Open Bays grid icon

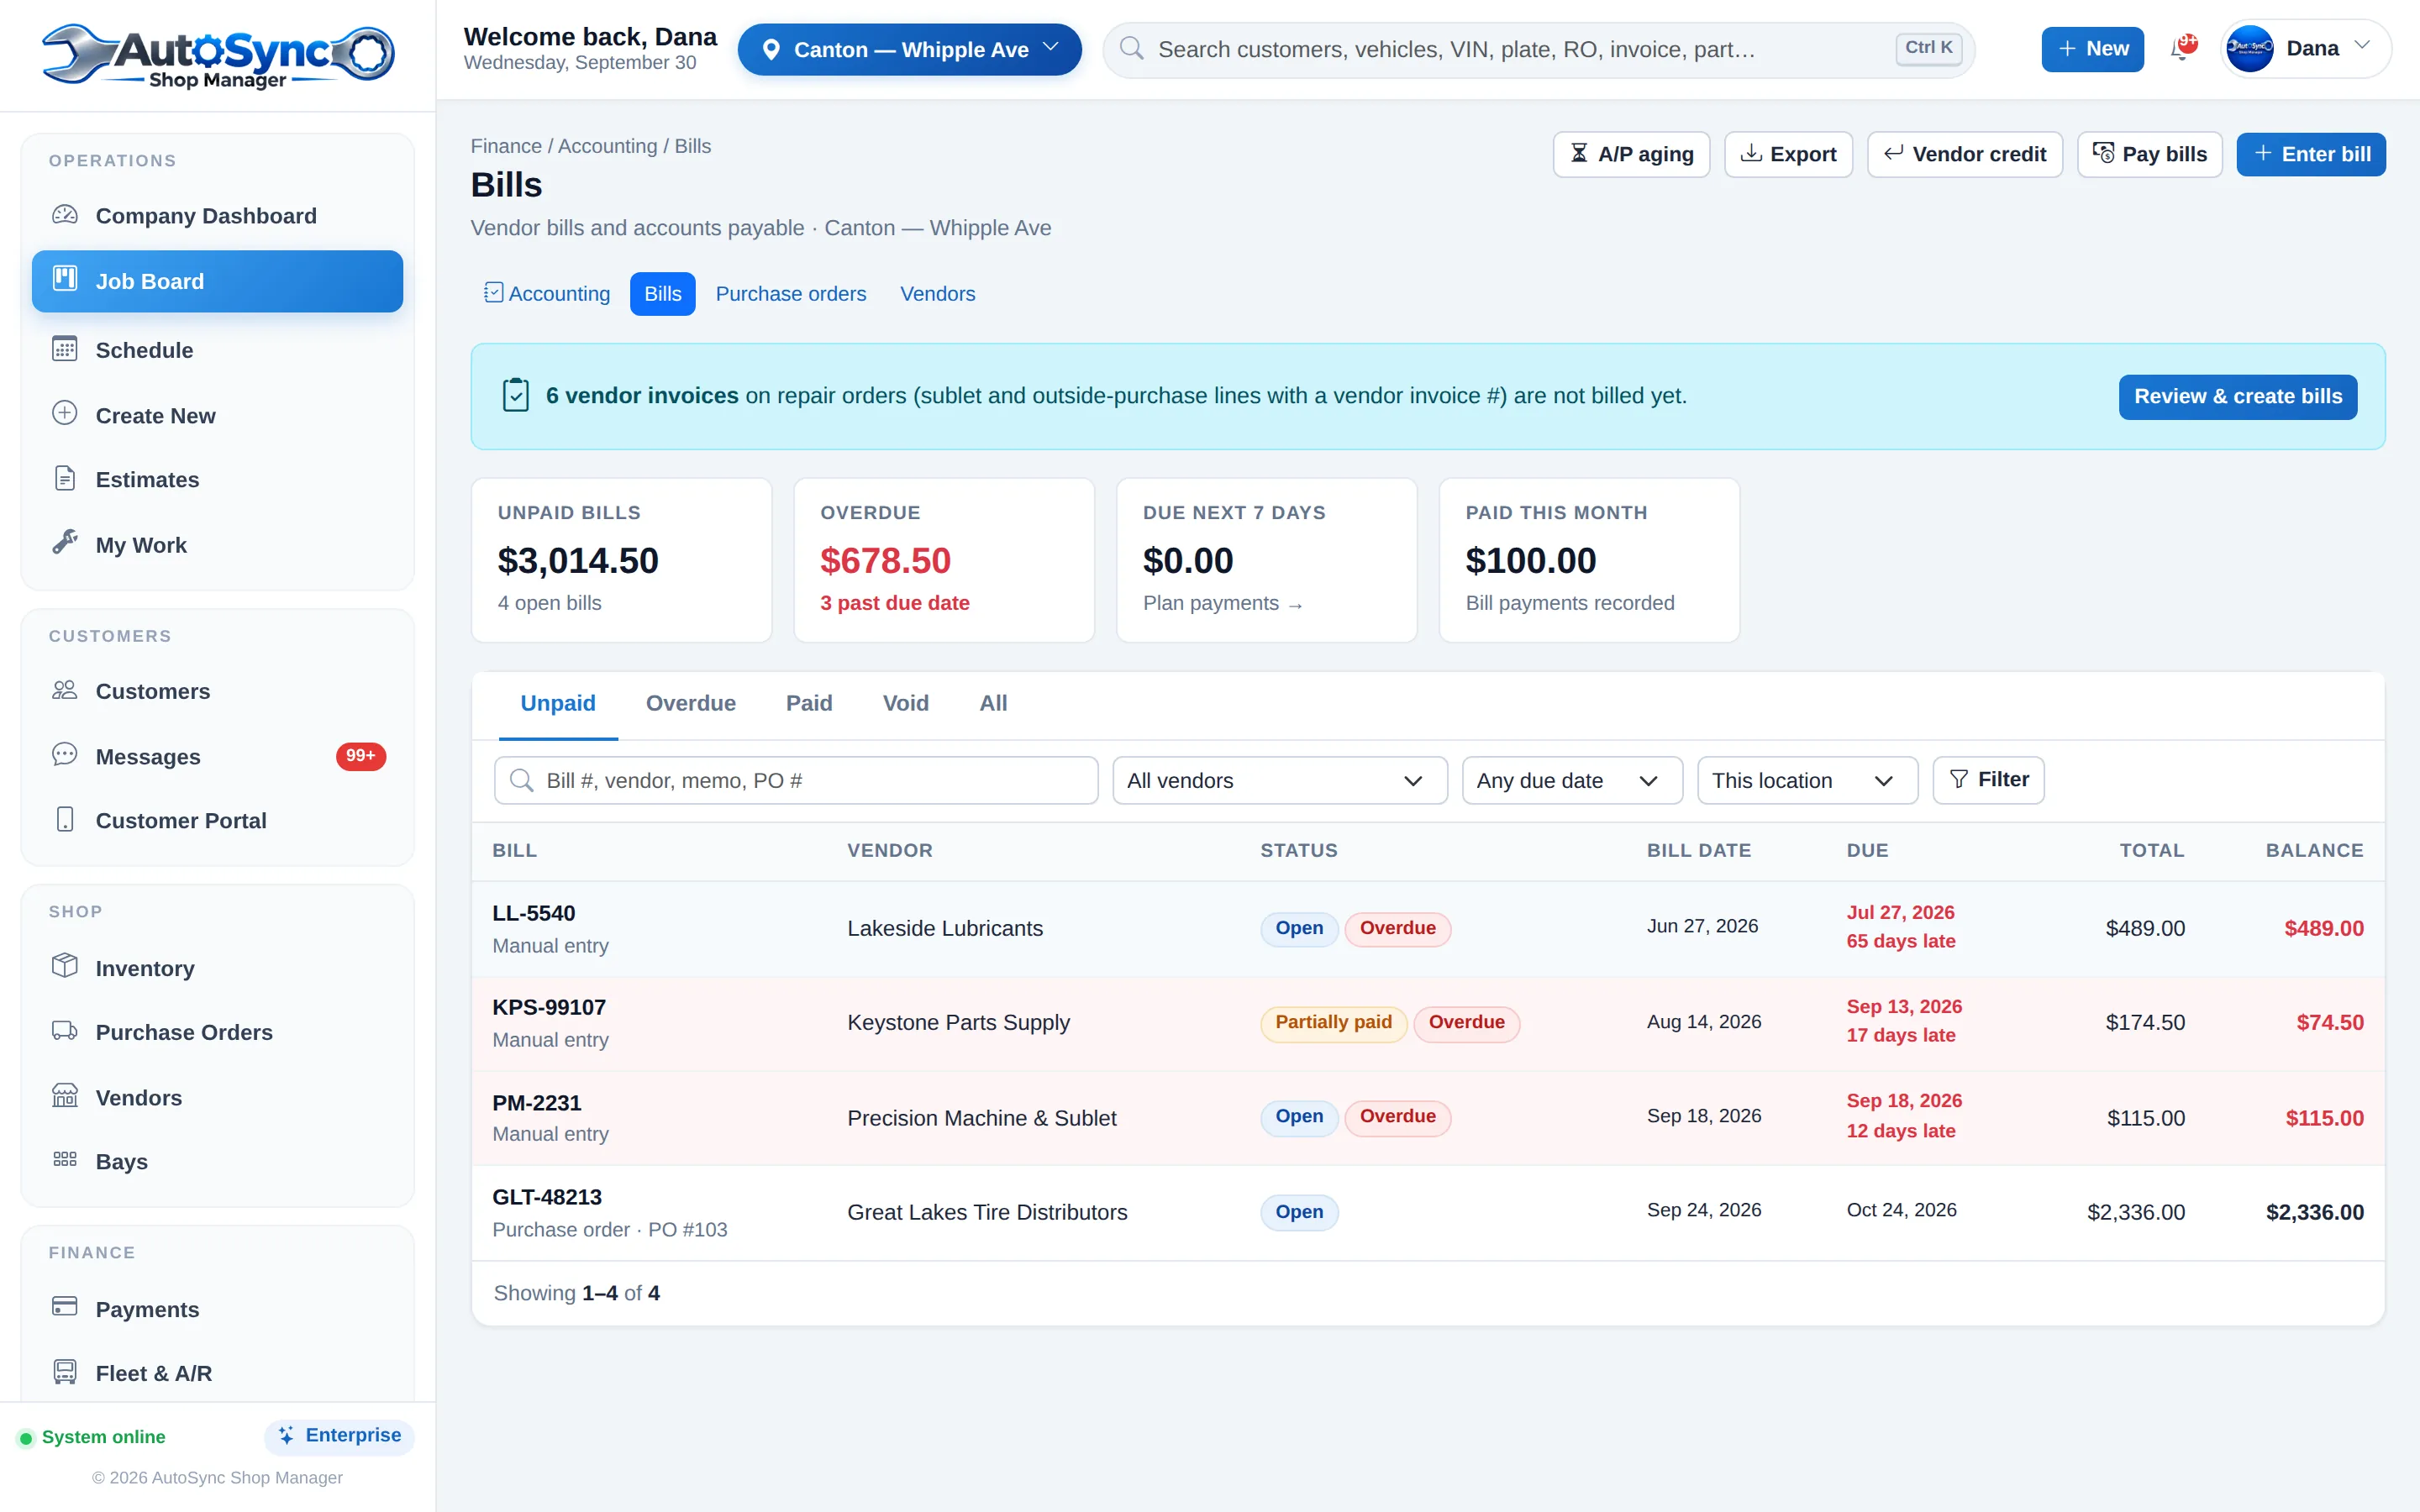click(x=65, y=1160)
